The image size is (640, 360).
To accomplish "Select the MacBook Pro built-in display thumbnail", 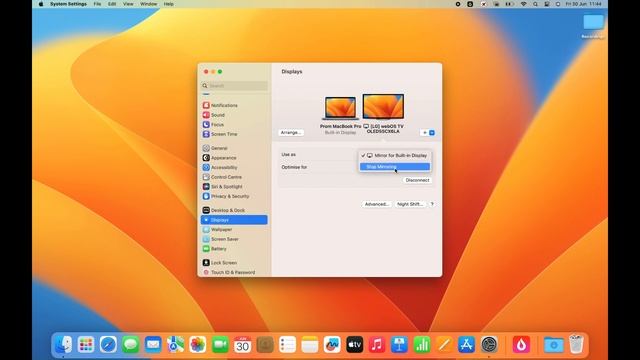I will [340, 108].
